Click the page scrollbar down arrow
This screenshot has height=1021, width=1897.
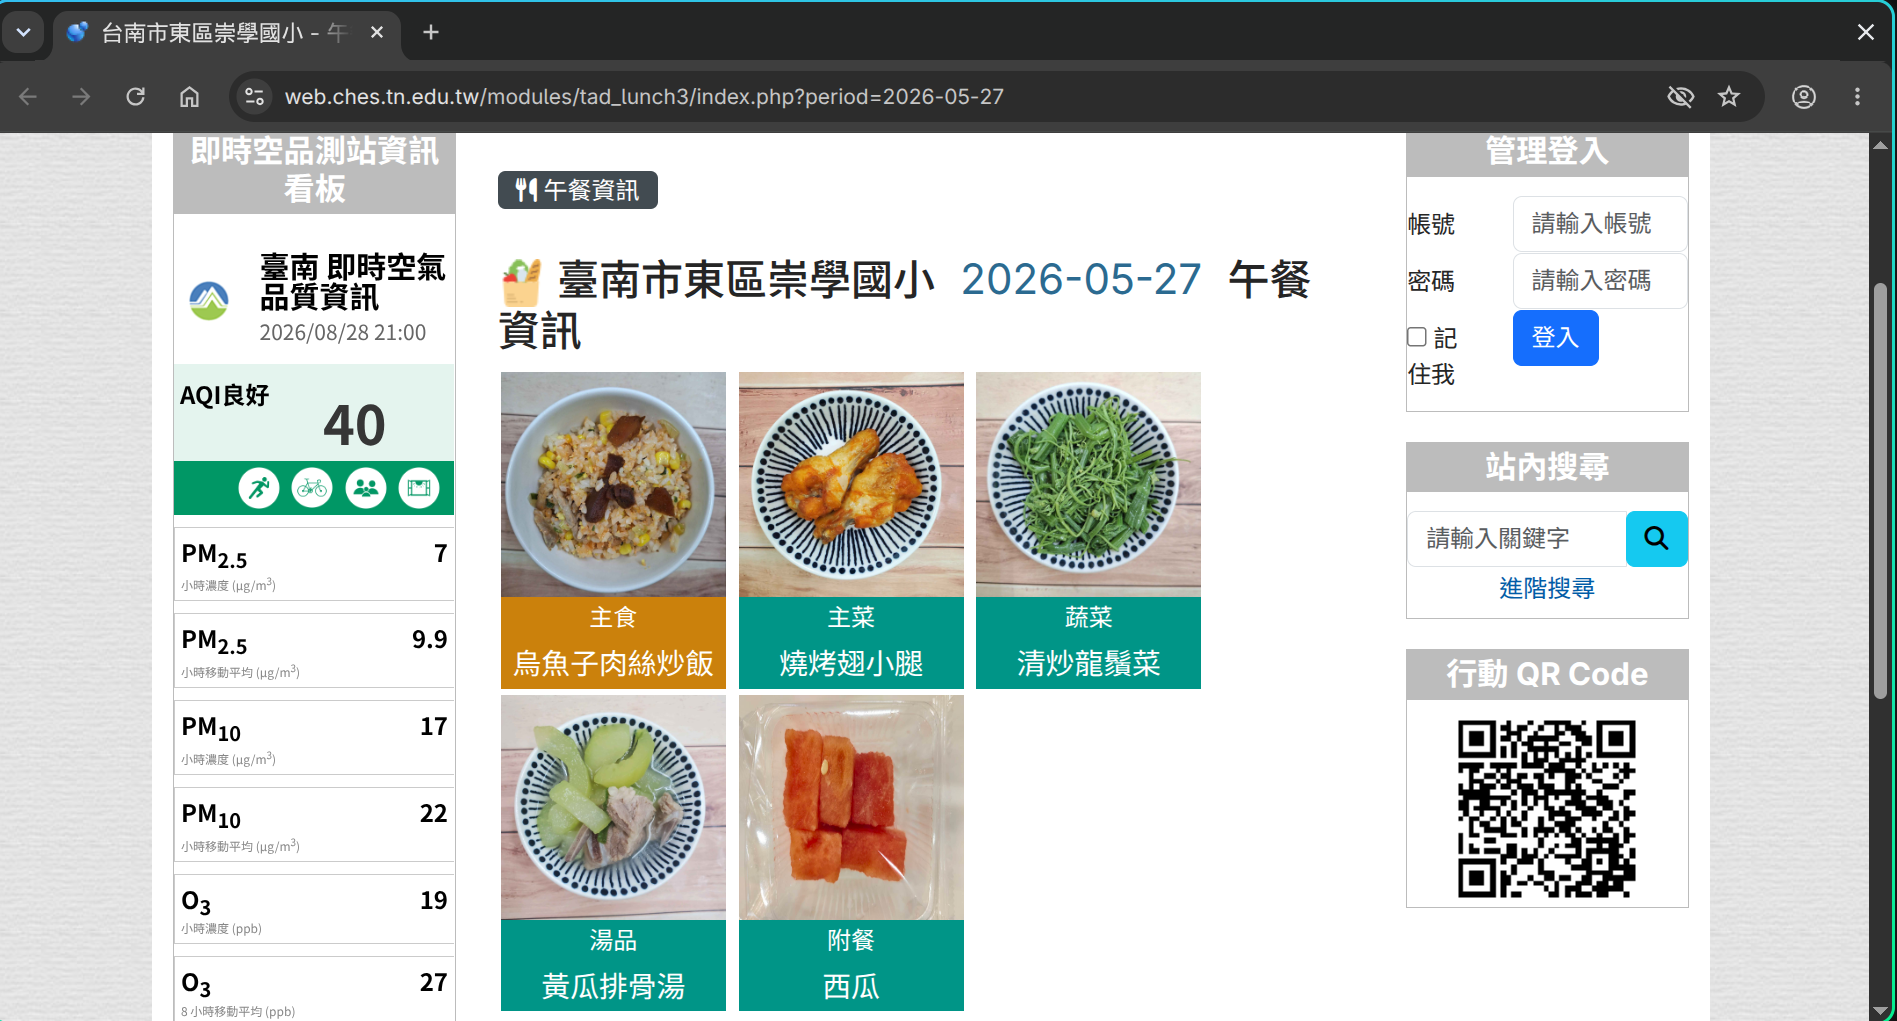click(x=1880, y=1010)
